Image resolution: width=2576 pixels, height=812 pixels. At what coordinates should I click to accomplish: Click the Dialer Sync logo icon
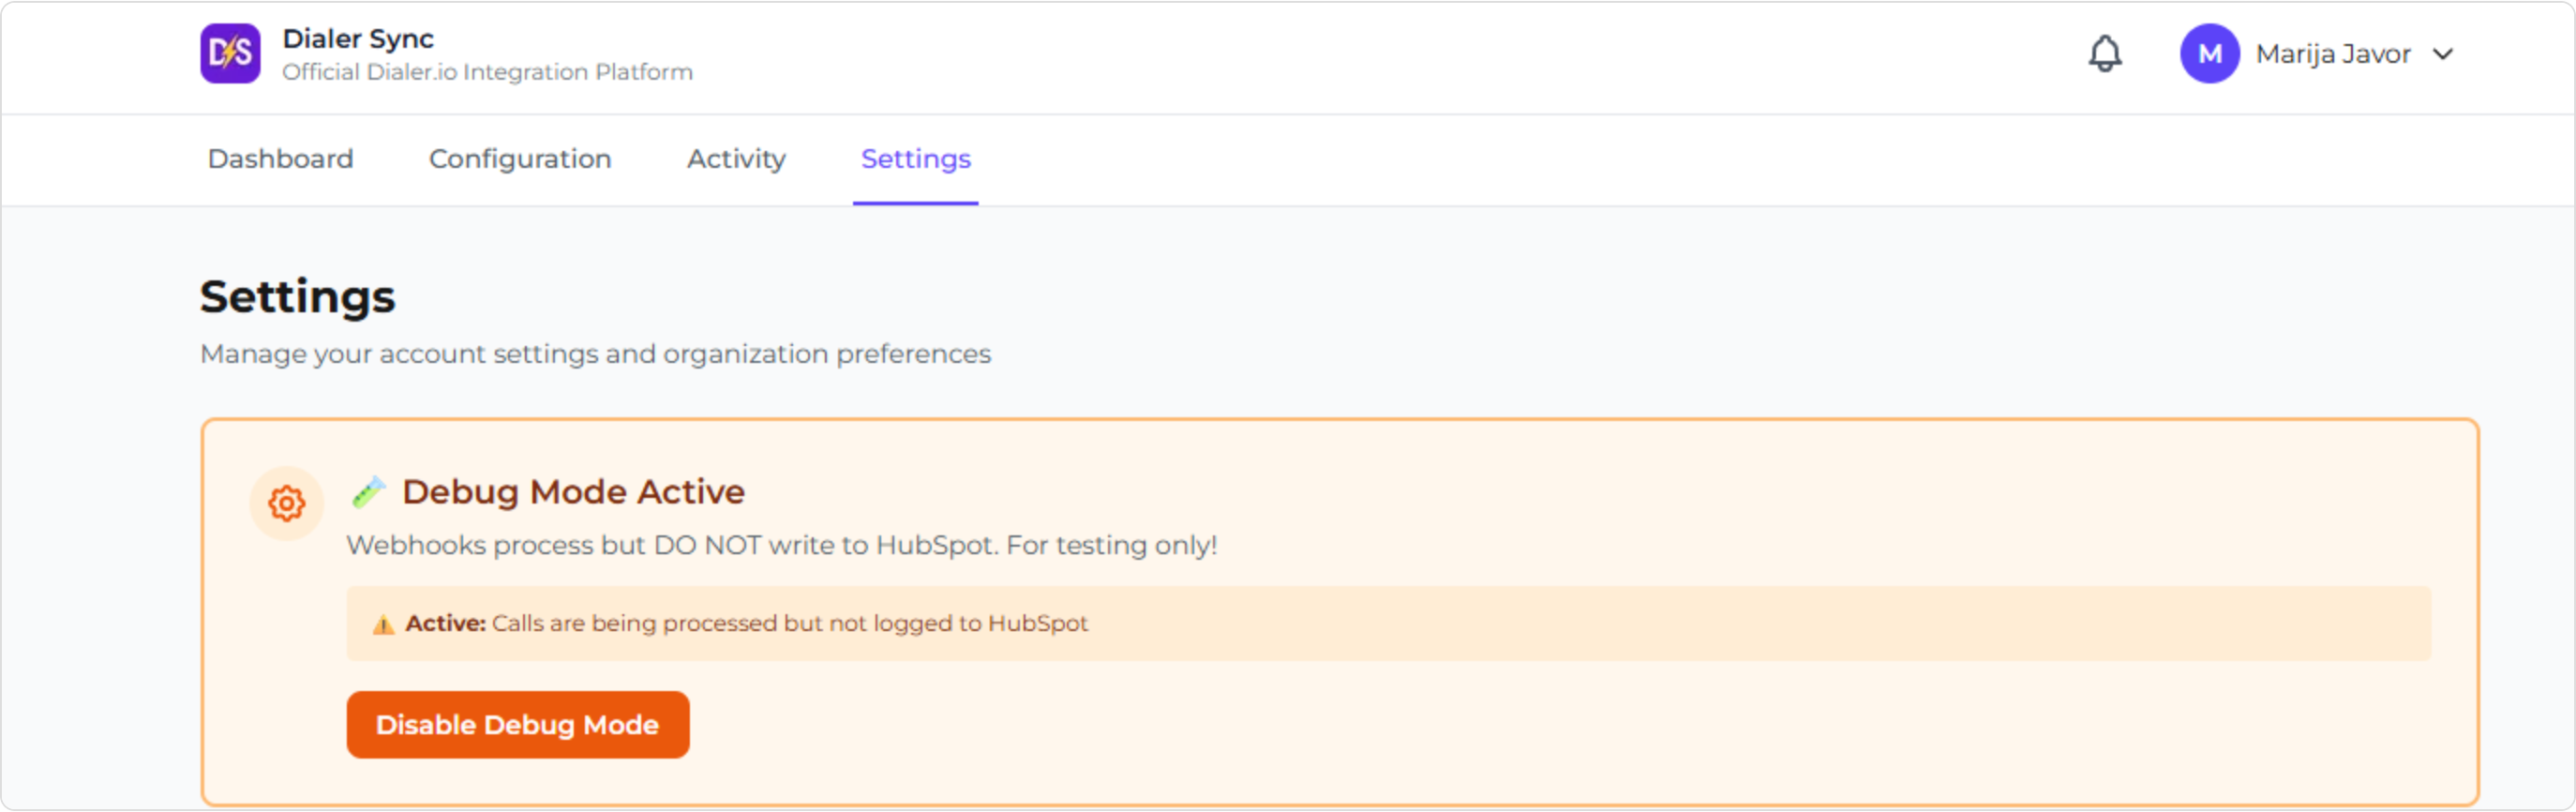click(x=230, y=54)
